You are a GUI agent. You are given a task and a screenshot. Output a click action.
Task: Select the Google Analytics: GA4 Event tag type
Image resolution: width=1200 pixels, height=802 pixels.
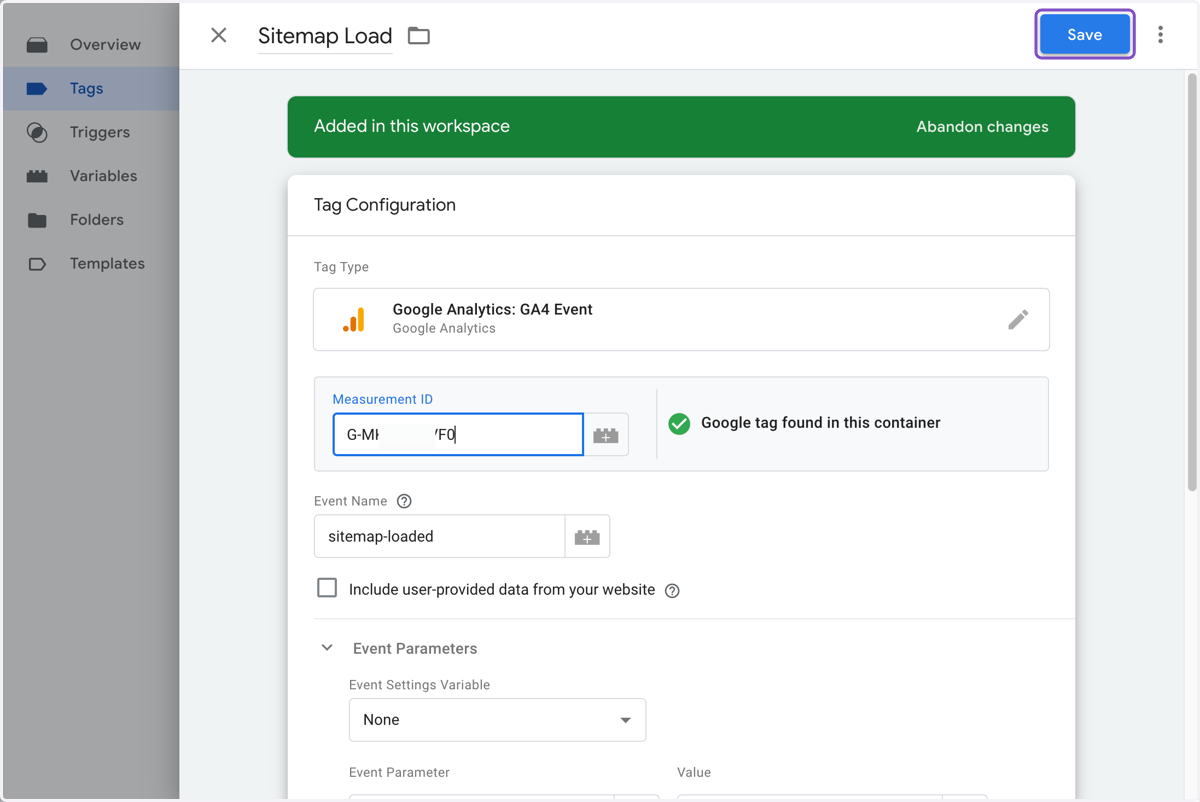pos(681,320)
